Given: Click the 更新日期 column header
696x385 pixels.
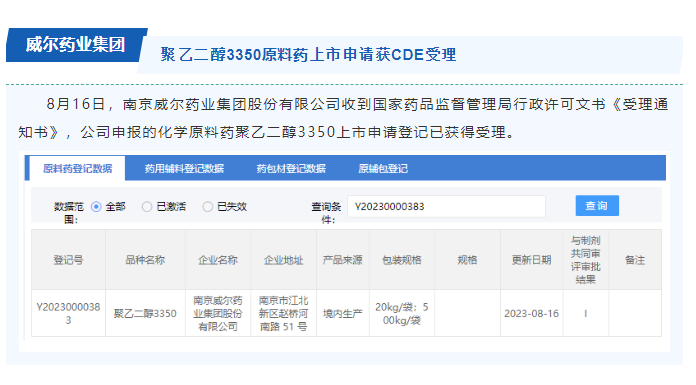Looking at the screenshot, I should [x=531, y=260].
